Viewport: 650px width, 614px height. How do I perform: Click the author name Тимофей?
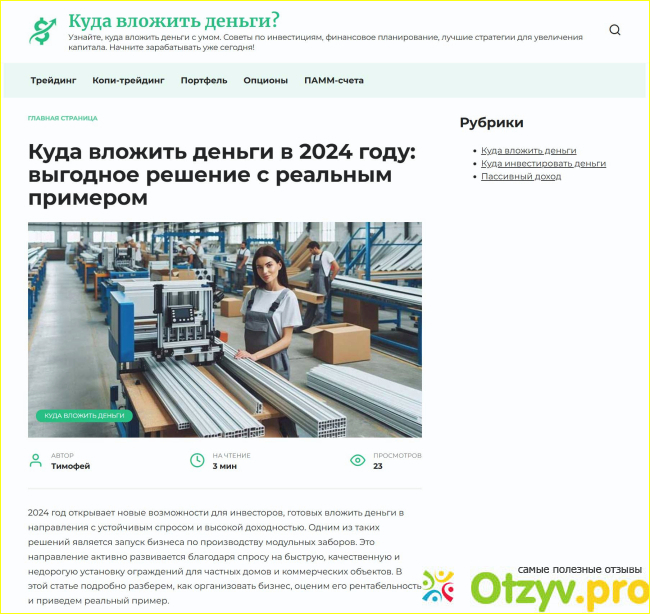70,466
